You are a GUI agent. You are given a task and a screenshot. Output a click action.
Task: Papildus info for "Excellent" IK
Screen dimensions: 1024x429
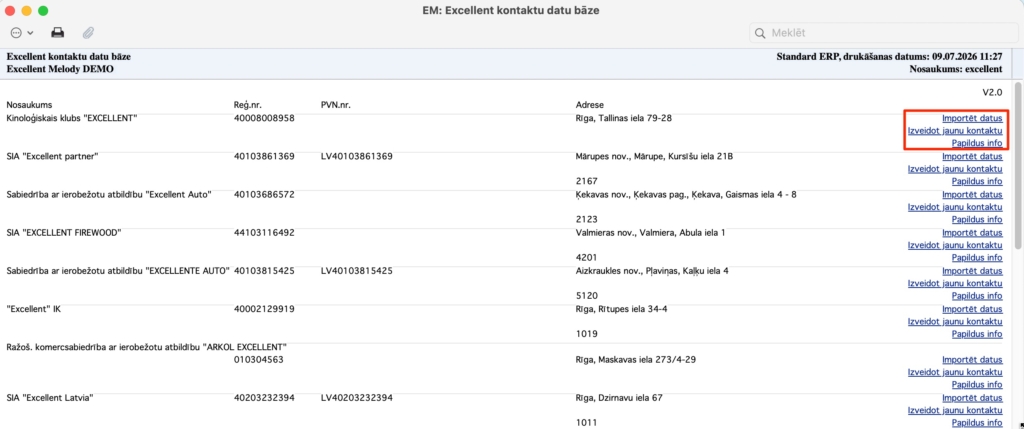977,334
